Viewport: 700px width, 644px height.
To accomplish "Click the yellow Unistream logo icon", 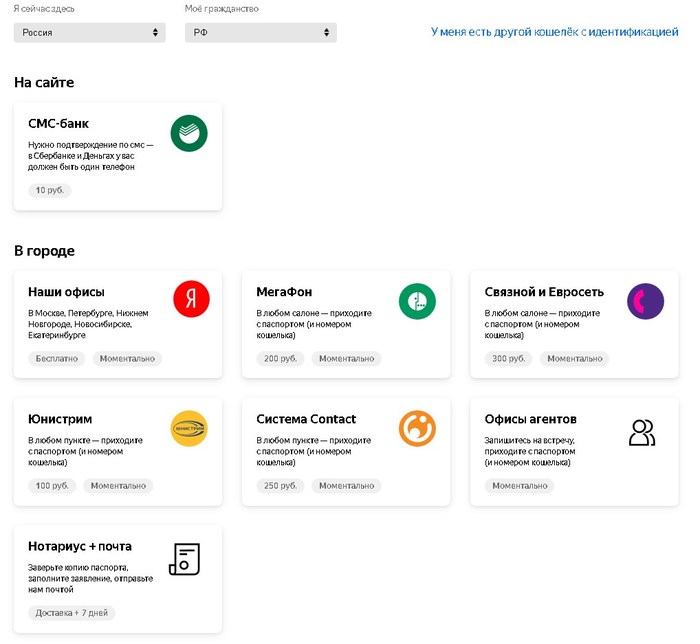I will pos(189,428).
